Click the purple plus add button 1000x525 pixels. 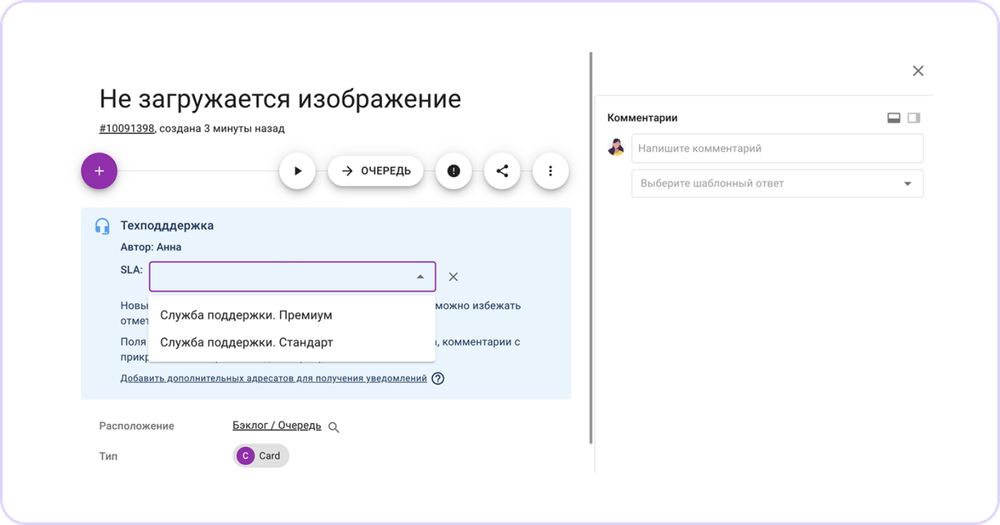coord(99,171)
